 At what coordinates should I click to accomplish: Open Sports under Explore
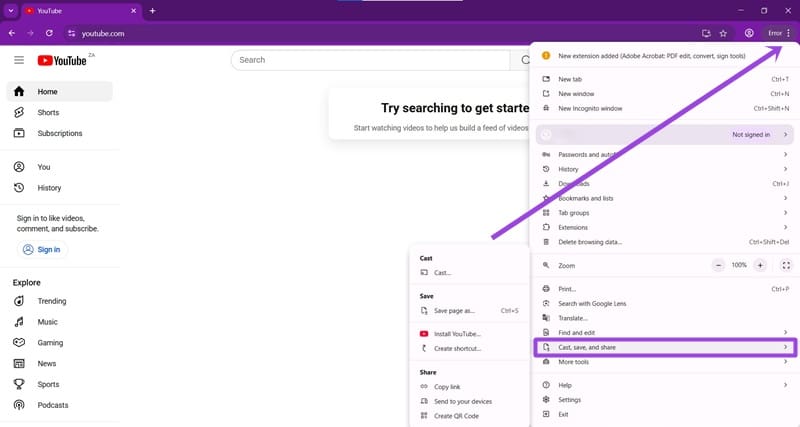point(60,384)
